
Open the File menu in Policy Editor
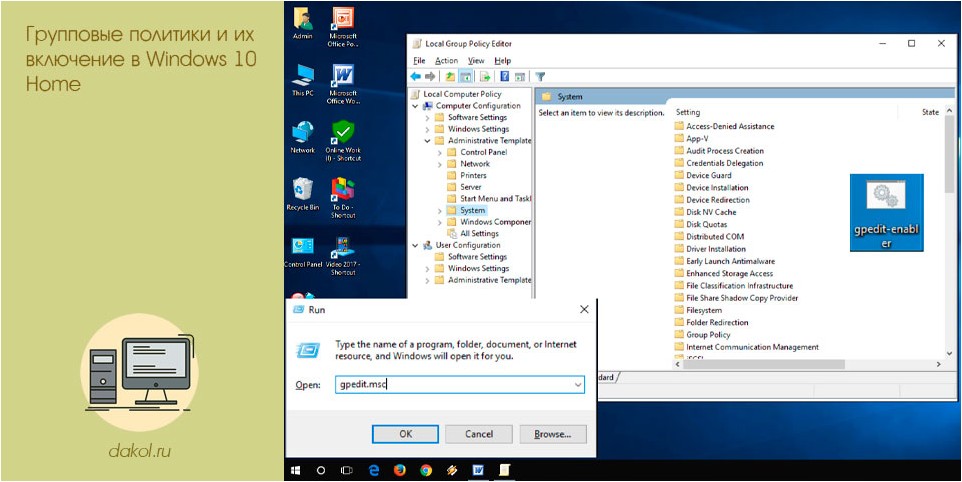(419, 61)
